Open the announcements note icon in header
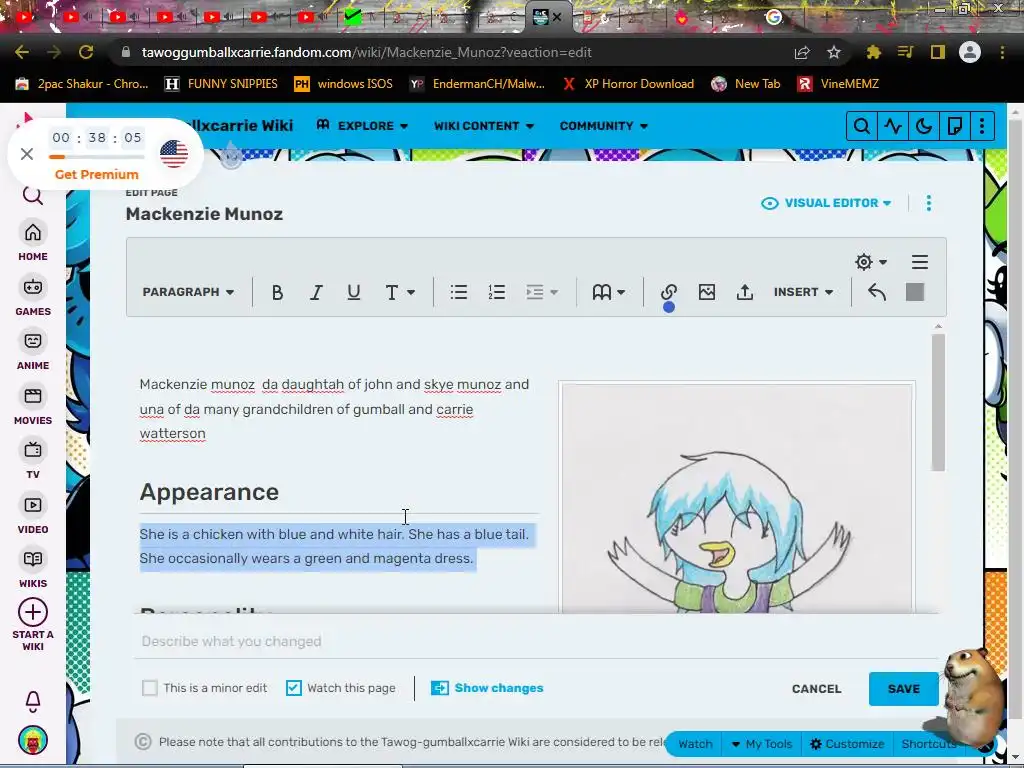 point(954,126)
